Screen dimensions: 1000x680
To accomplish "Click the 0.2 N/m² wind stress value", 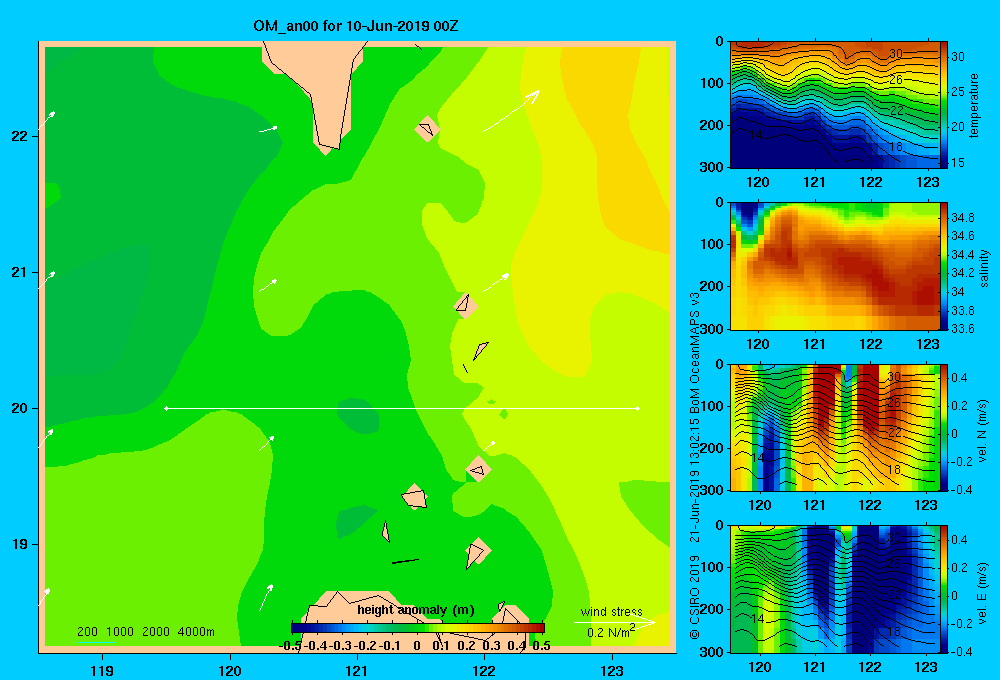I will point(610,632).
